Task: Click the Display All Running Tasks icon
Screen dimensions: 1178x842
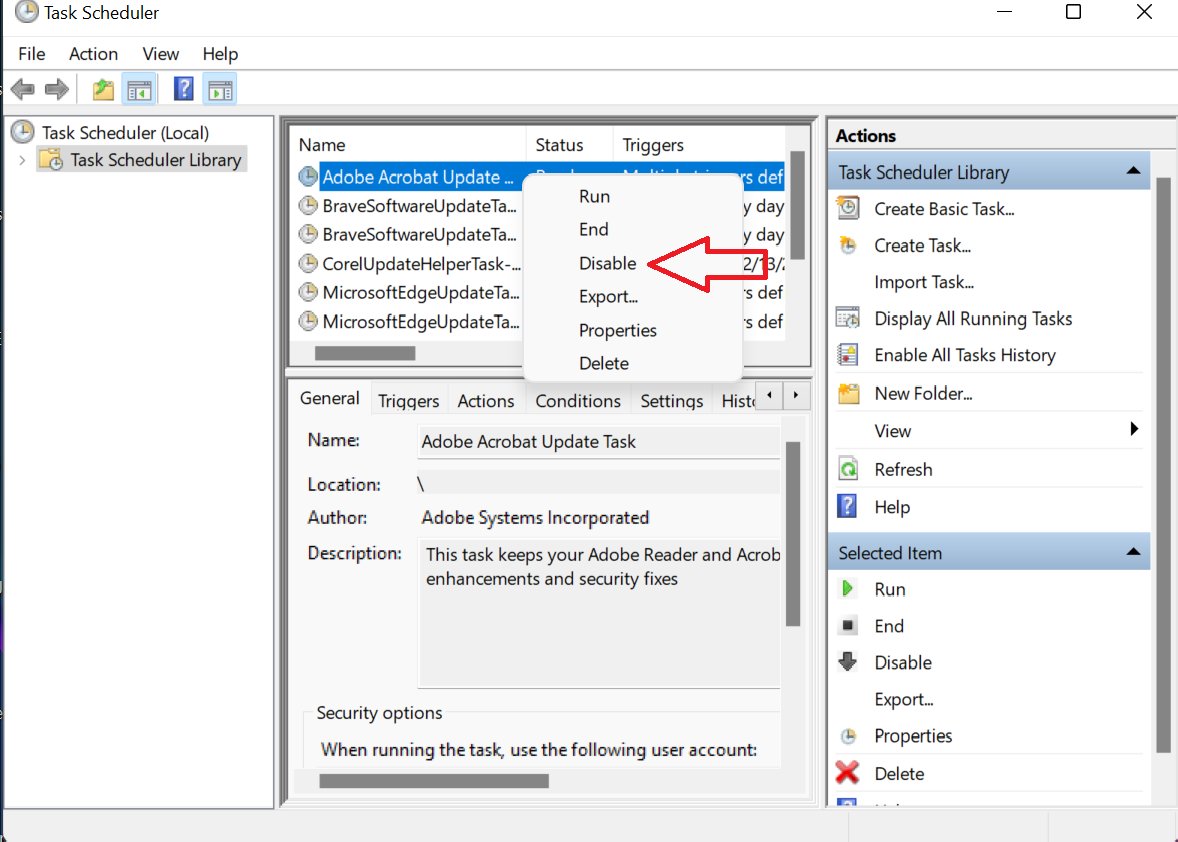Action: (x=848, y=318)
